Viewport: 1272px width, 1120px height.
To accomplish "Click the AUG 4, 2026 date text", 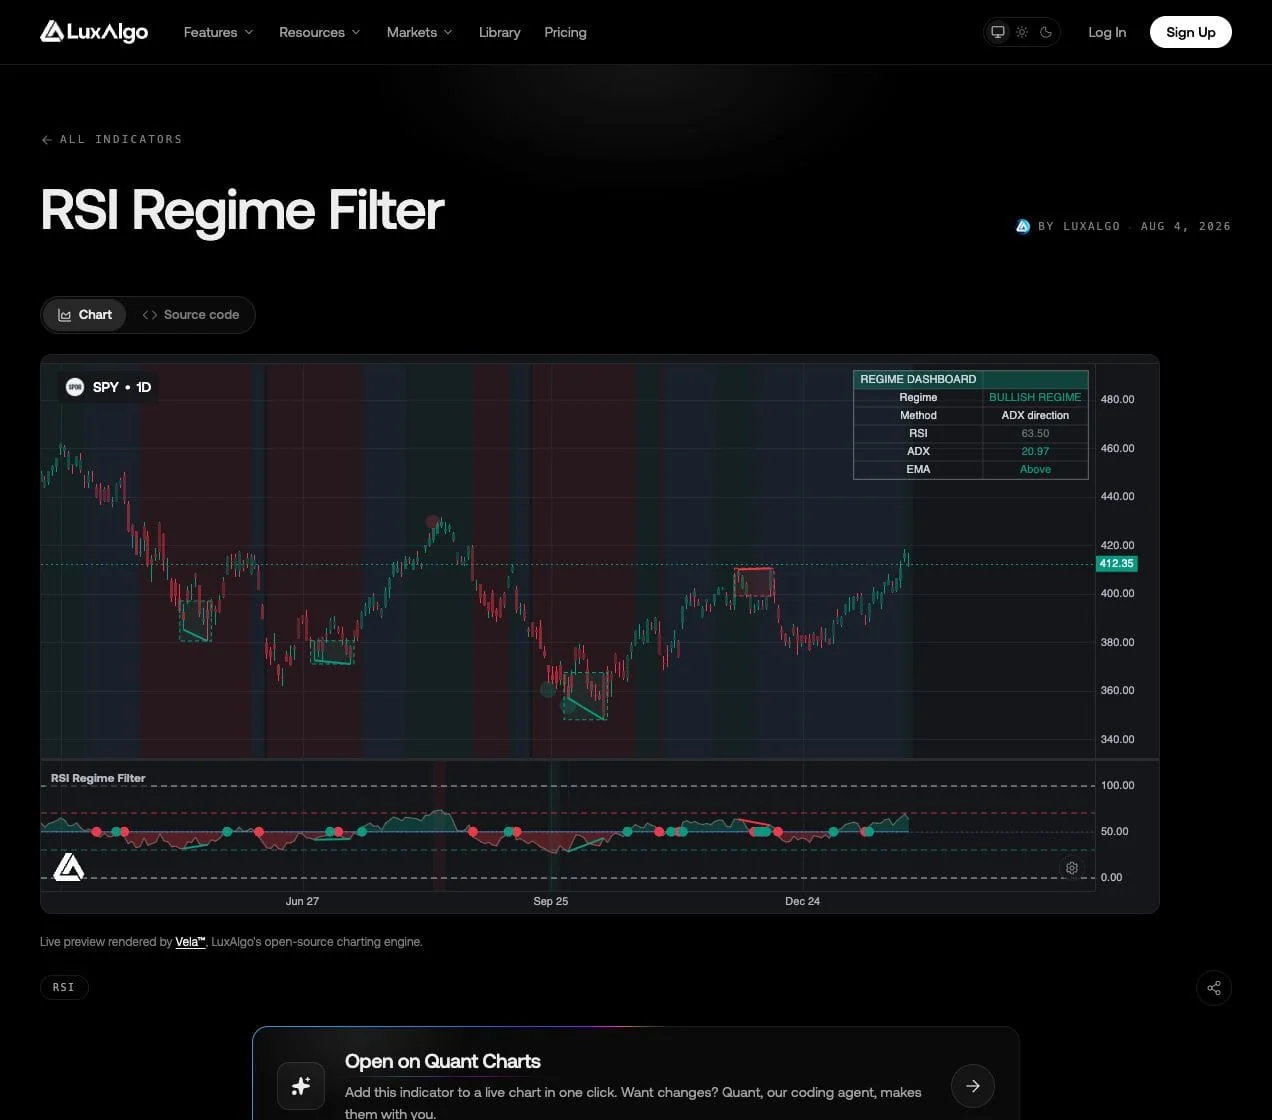I will (1186, 226).
